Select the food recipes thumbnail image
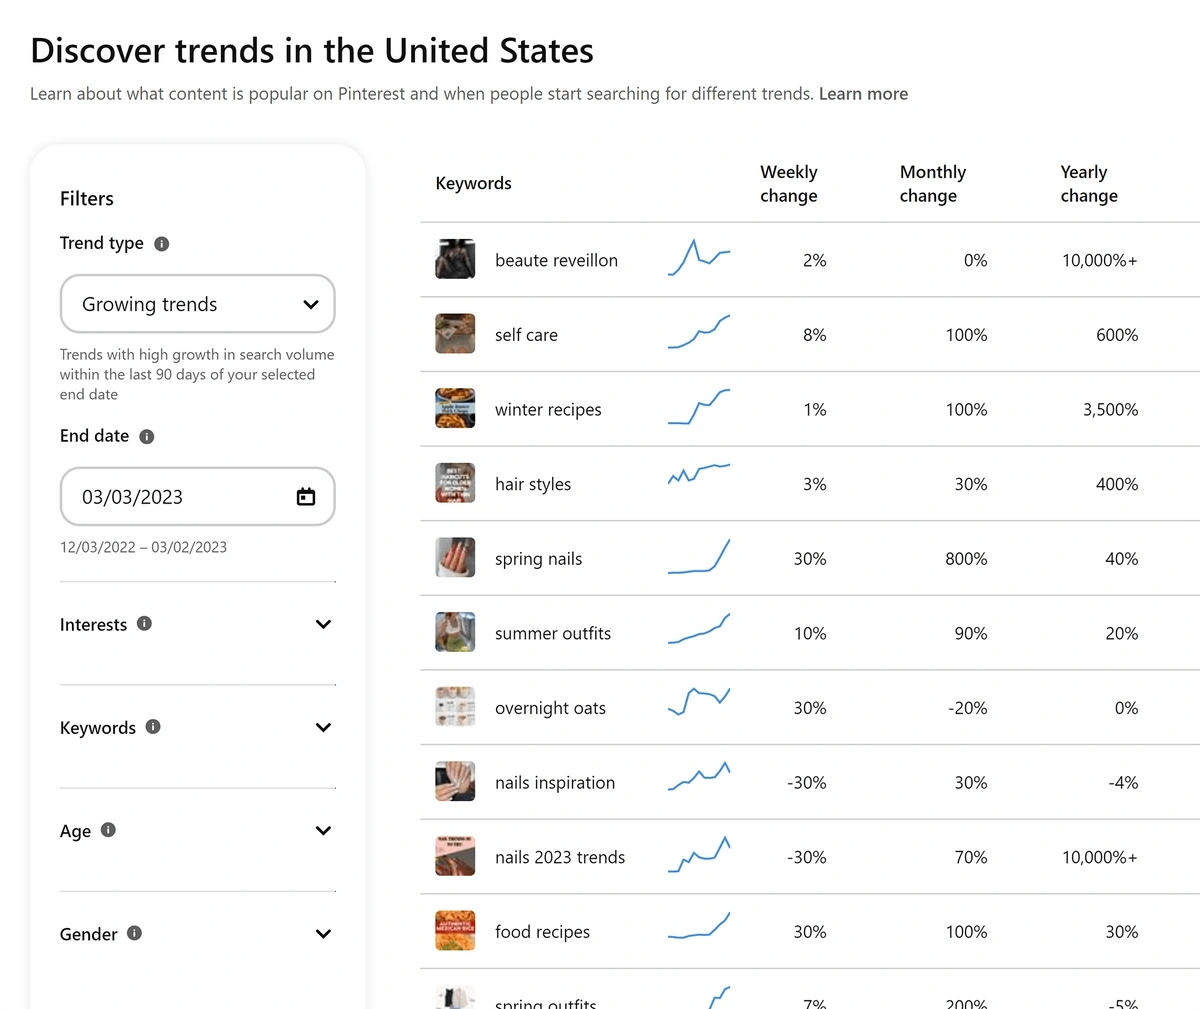The height and width of the screenshot is (1009, 1200). tap(455, 931)
